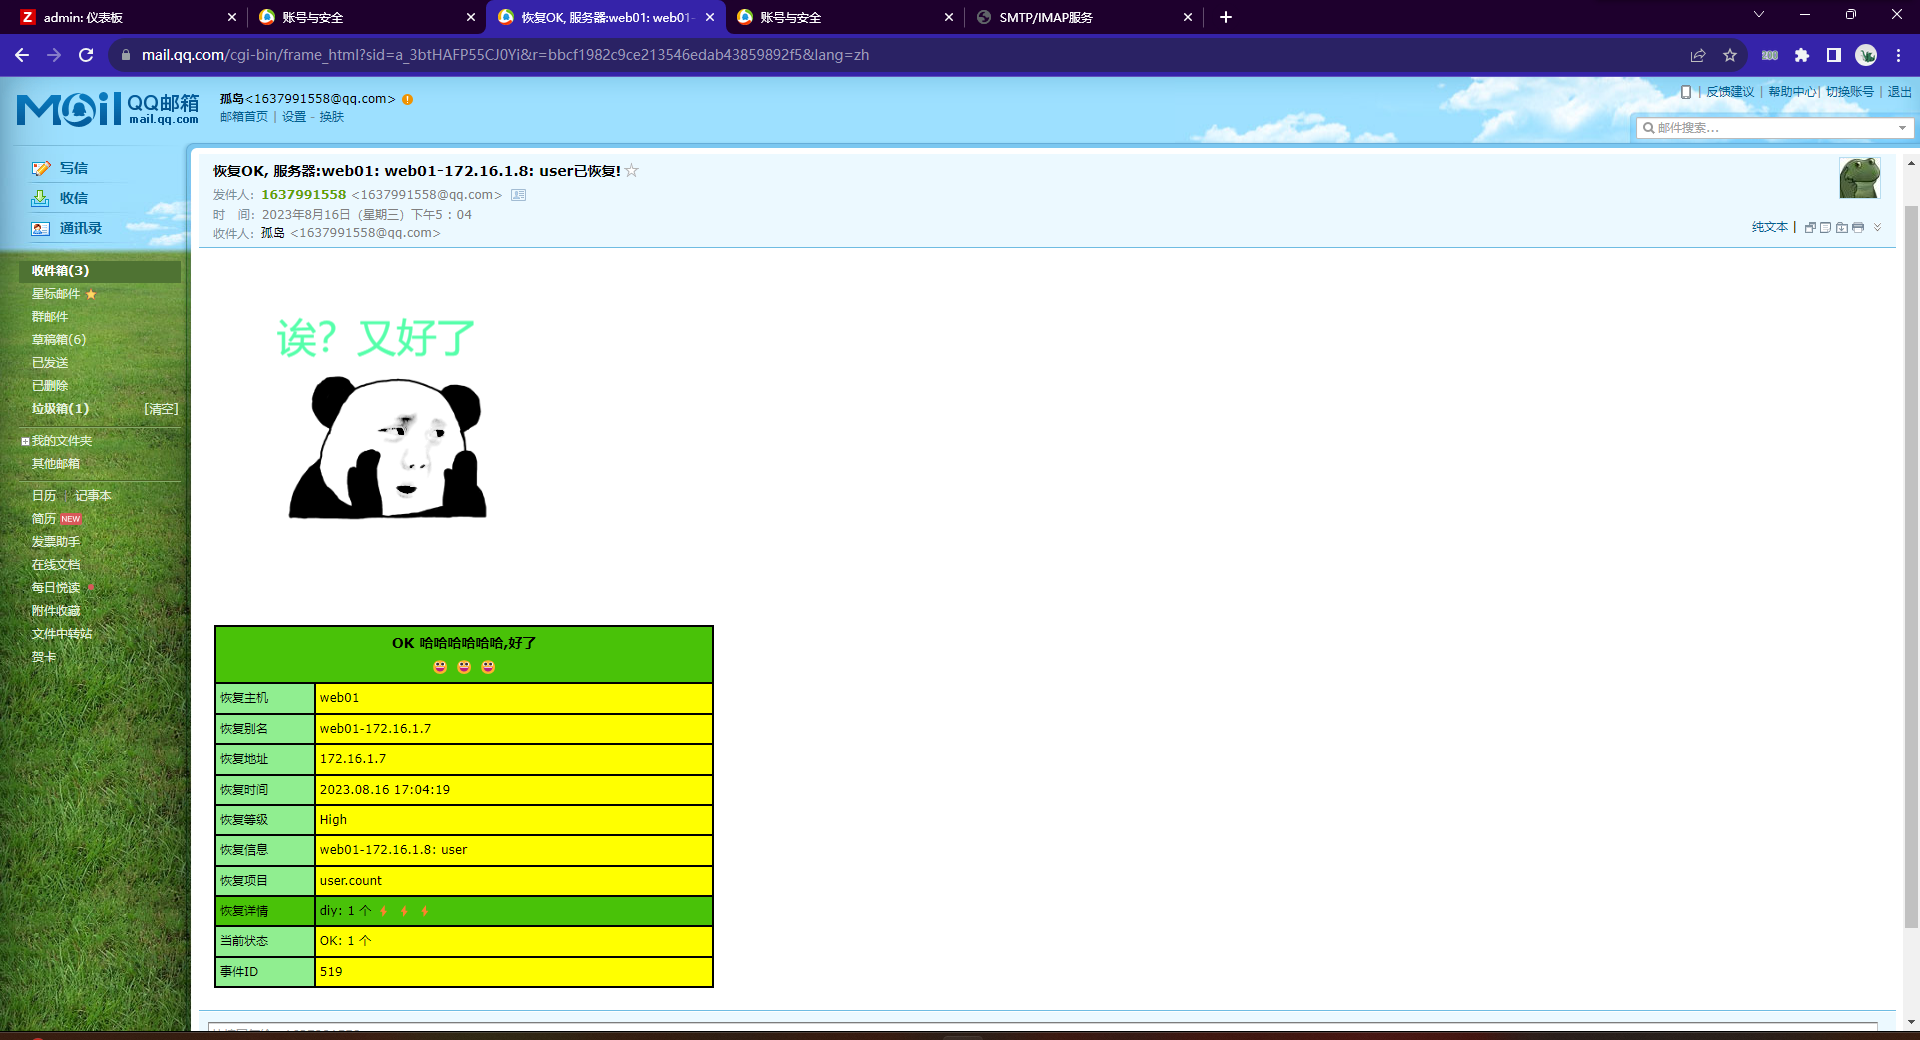Click the 收信 receive mail icon
This screenshot has height=1040, width=1920.
[x=41, y=198]
